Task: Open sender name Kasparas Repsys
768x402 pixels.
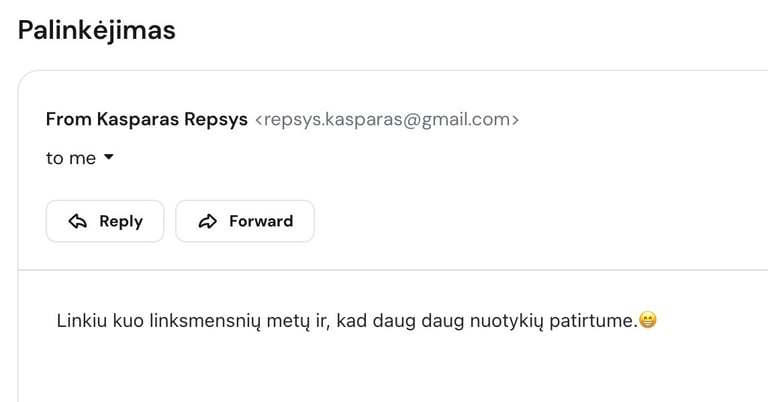Action: click(x=172, y=120)
